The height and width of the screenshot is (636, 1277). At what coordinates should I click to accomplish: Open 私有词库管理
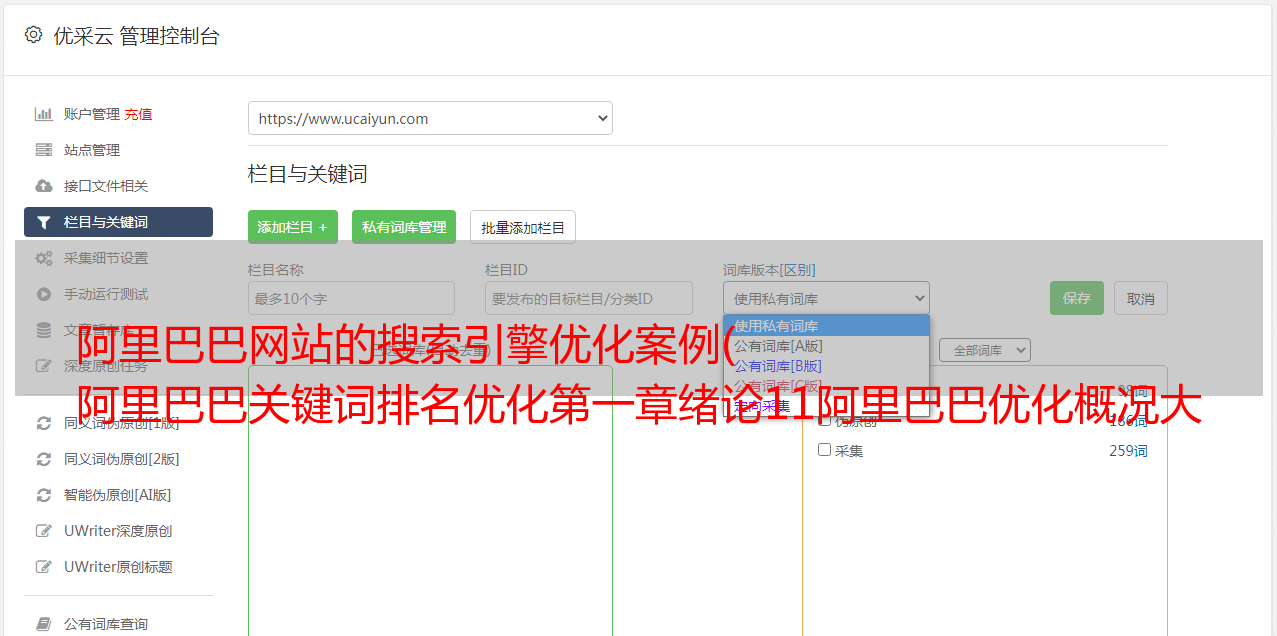click(404, 227)
